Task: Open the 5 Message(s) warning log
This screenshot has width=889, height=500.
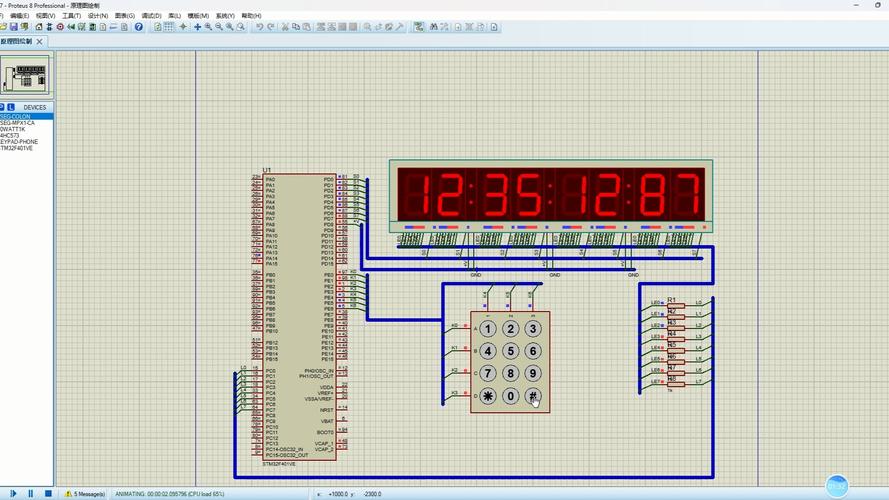Action: [x=86, y=494]
